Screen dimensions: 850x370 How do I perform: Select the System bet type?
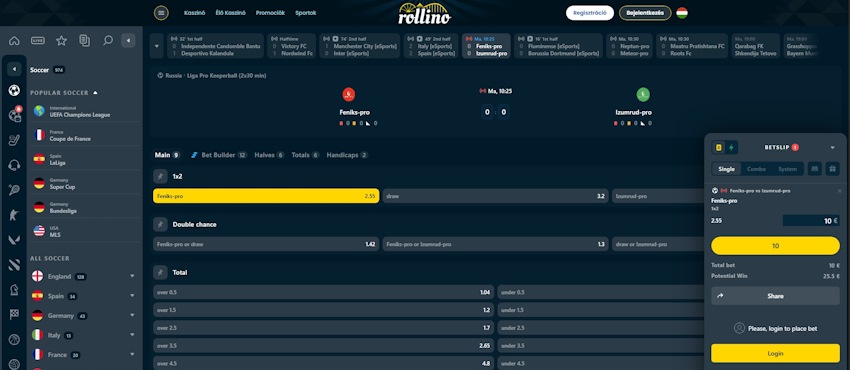tap(787, 169)
